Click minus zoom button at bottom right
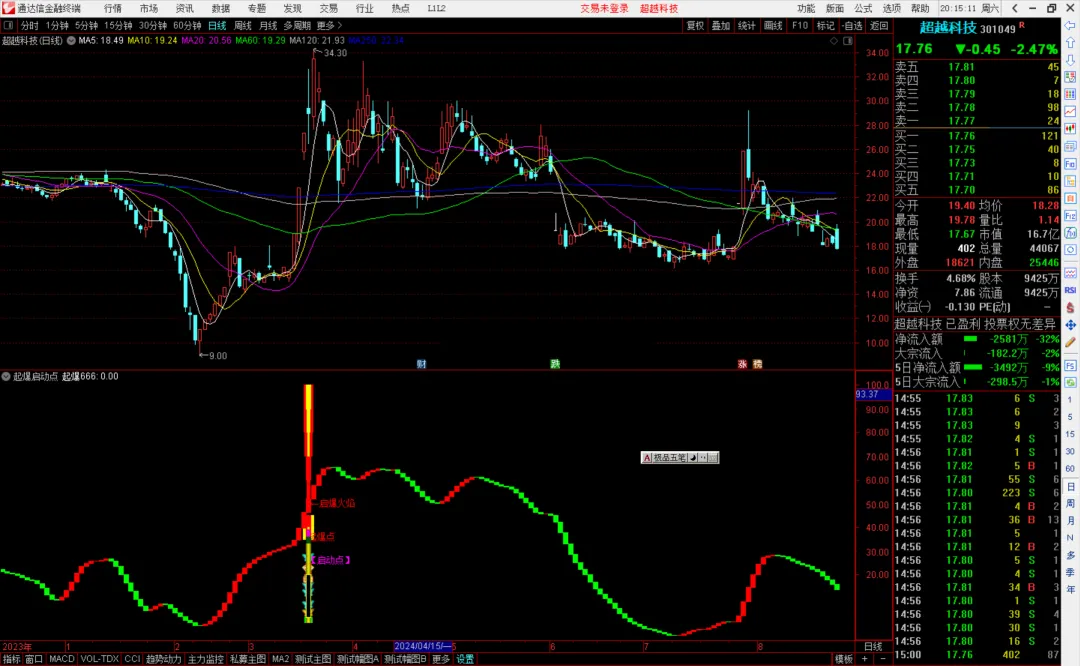Viewport: 1080px width, 666px height. click(x=883, y=659)
